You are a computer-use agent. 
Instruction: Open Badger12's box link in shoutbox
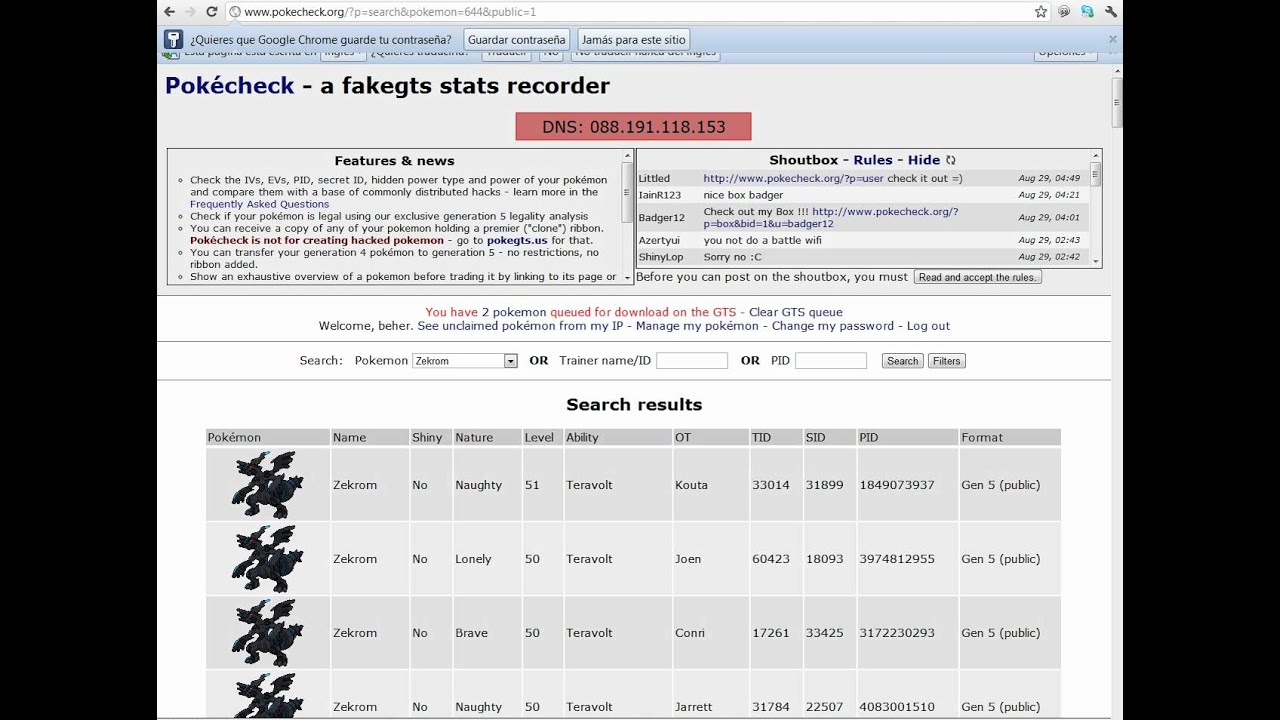tap(830, 217)
